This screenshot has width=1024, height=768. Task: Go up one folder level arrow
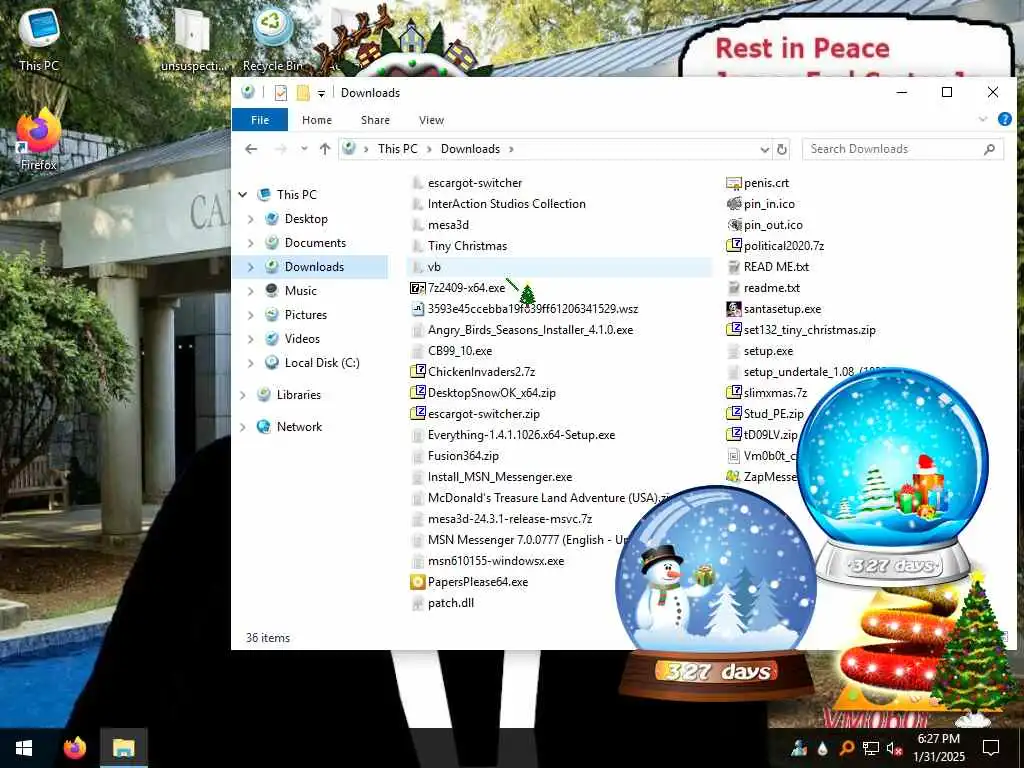click(x=325, y=149)
